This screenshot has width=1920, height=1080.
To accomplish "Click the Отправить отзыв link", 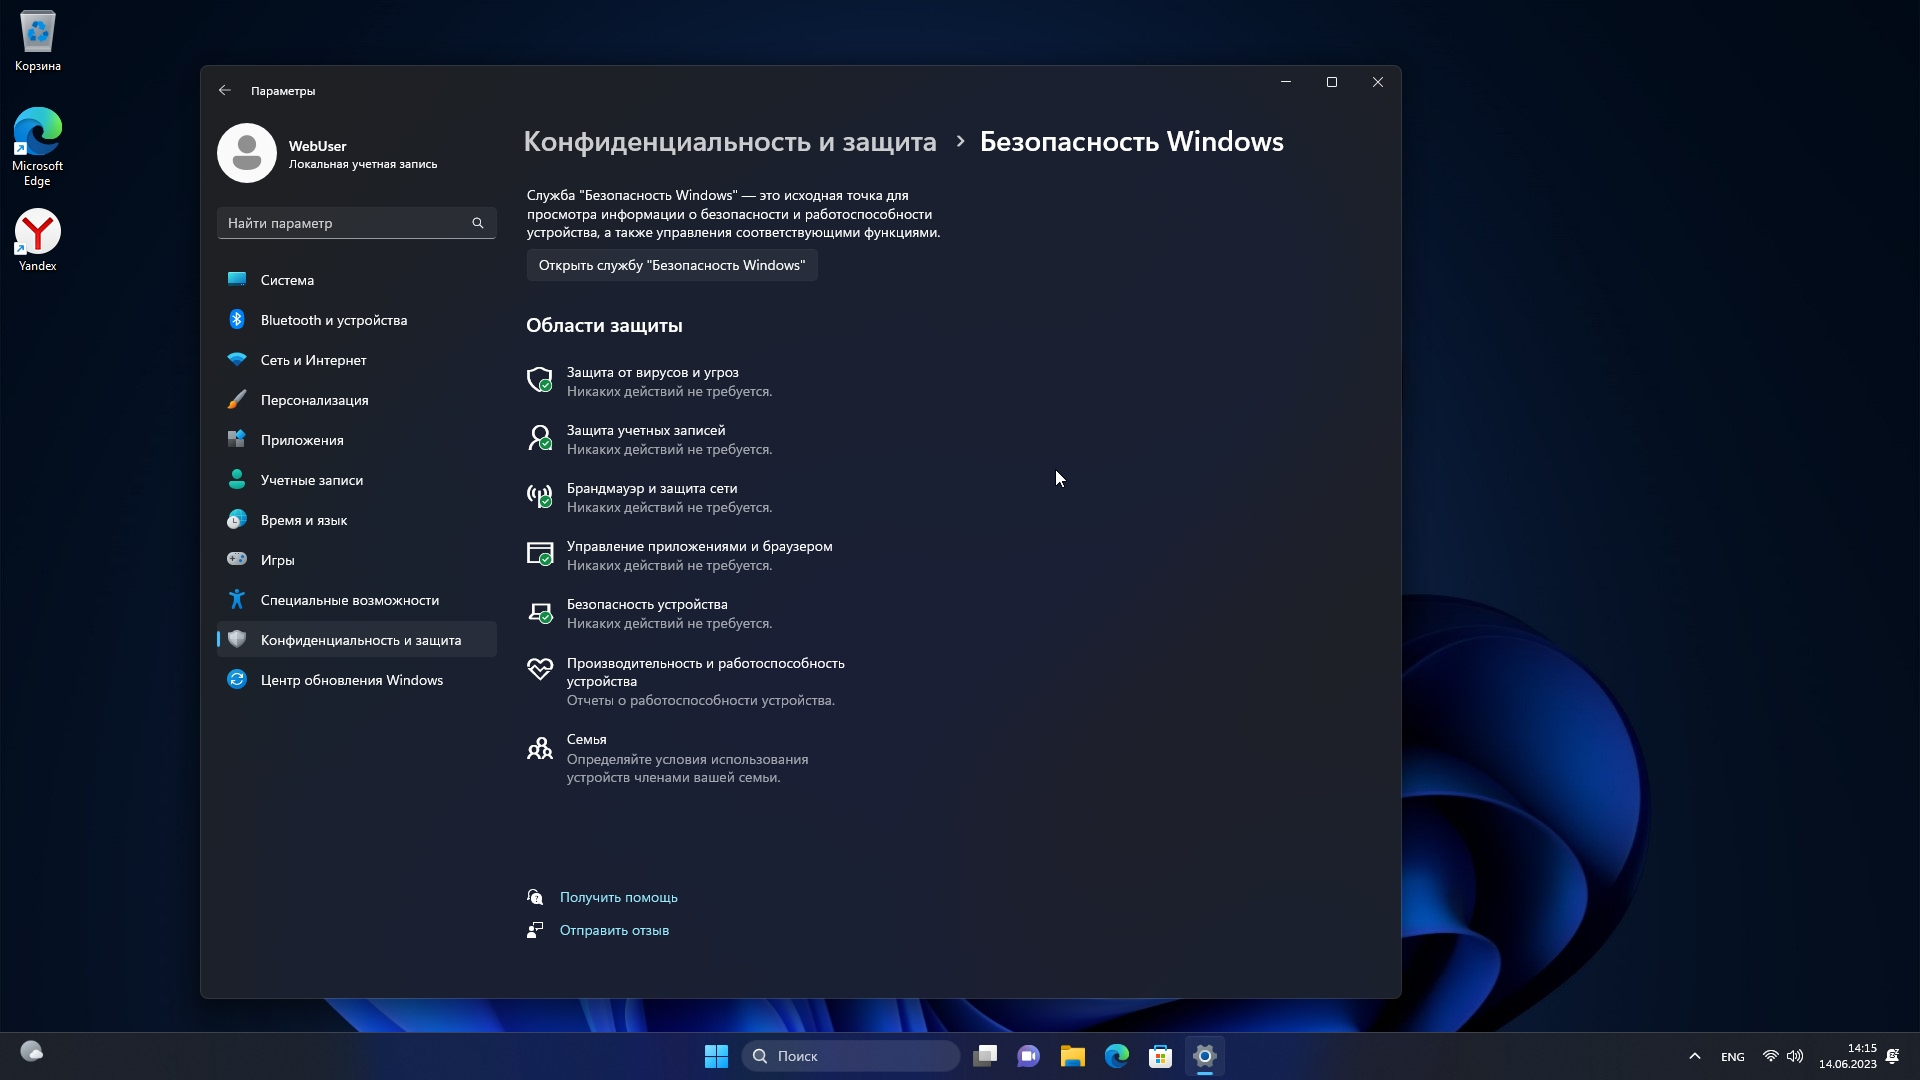I will click(x=614, y=930).
